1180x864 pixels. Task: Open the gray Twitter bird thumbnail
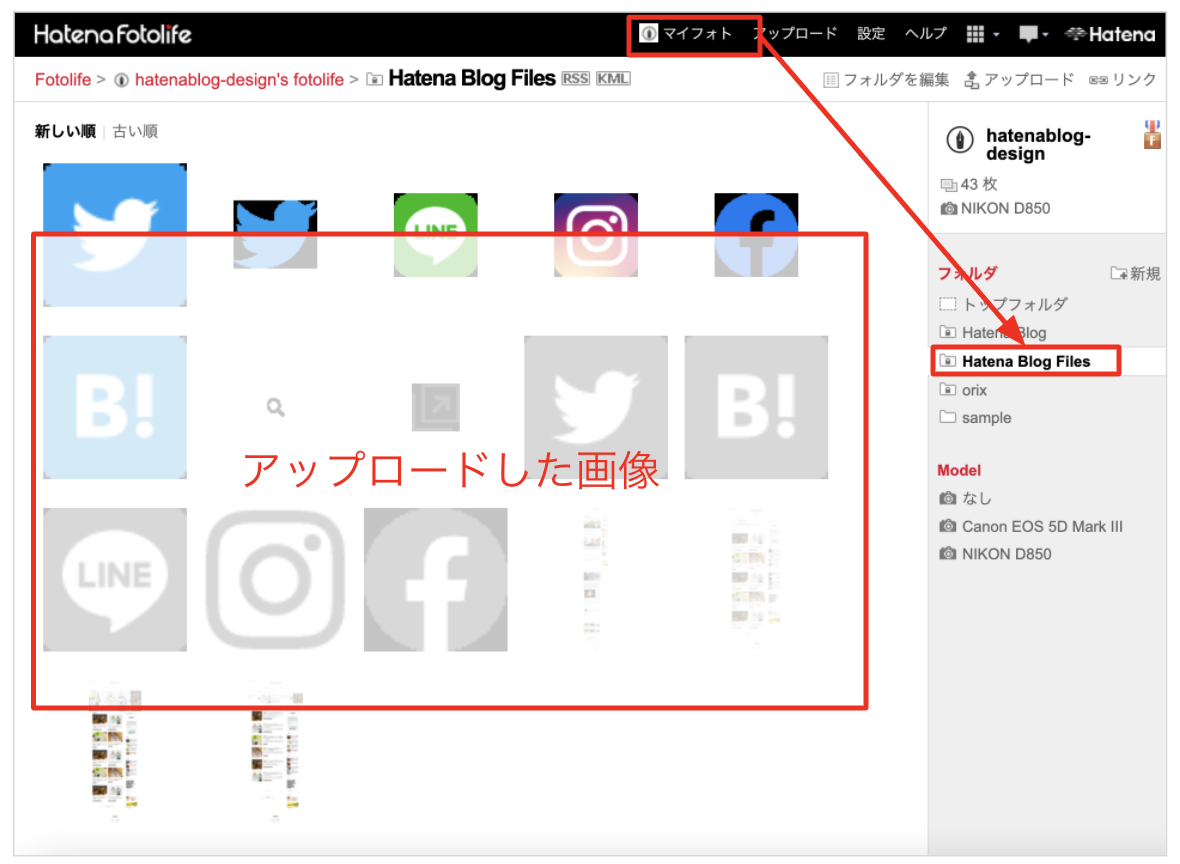596,407
